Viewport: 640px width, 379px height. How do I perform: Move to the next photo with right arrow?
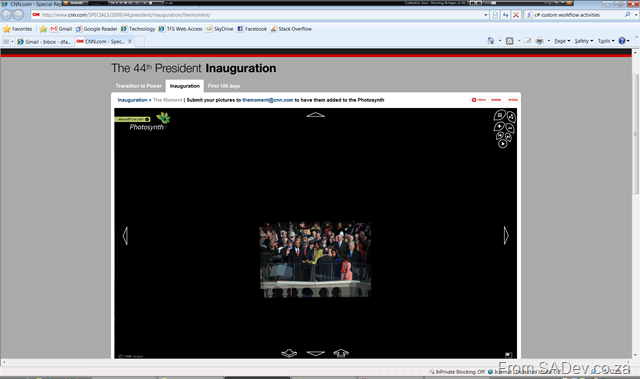coord(506,235)
